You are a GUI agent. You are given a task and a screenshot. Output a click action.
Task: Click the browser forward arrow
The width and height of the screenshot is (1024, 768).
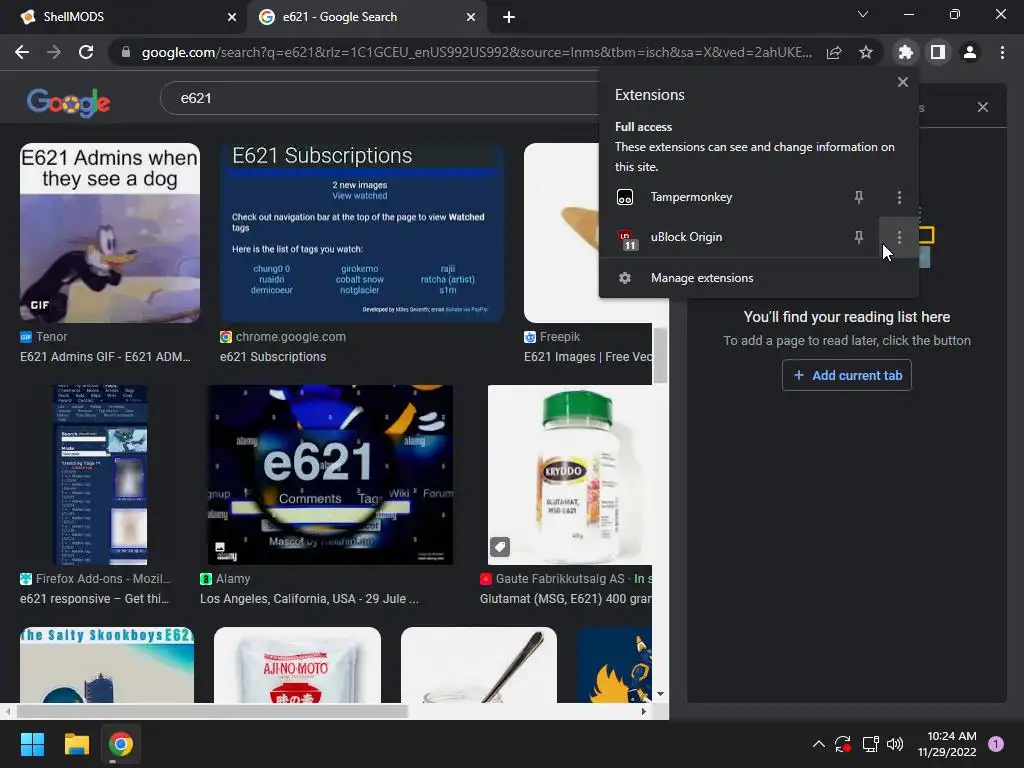point(54,52)
